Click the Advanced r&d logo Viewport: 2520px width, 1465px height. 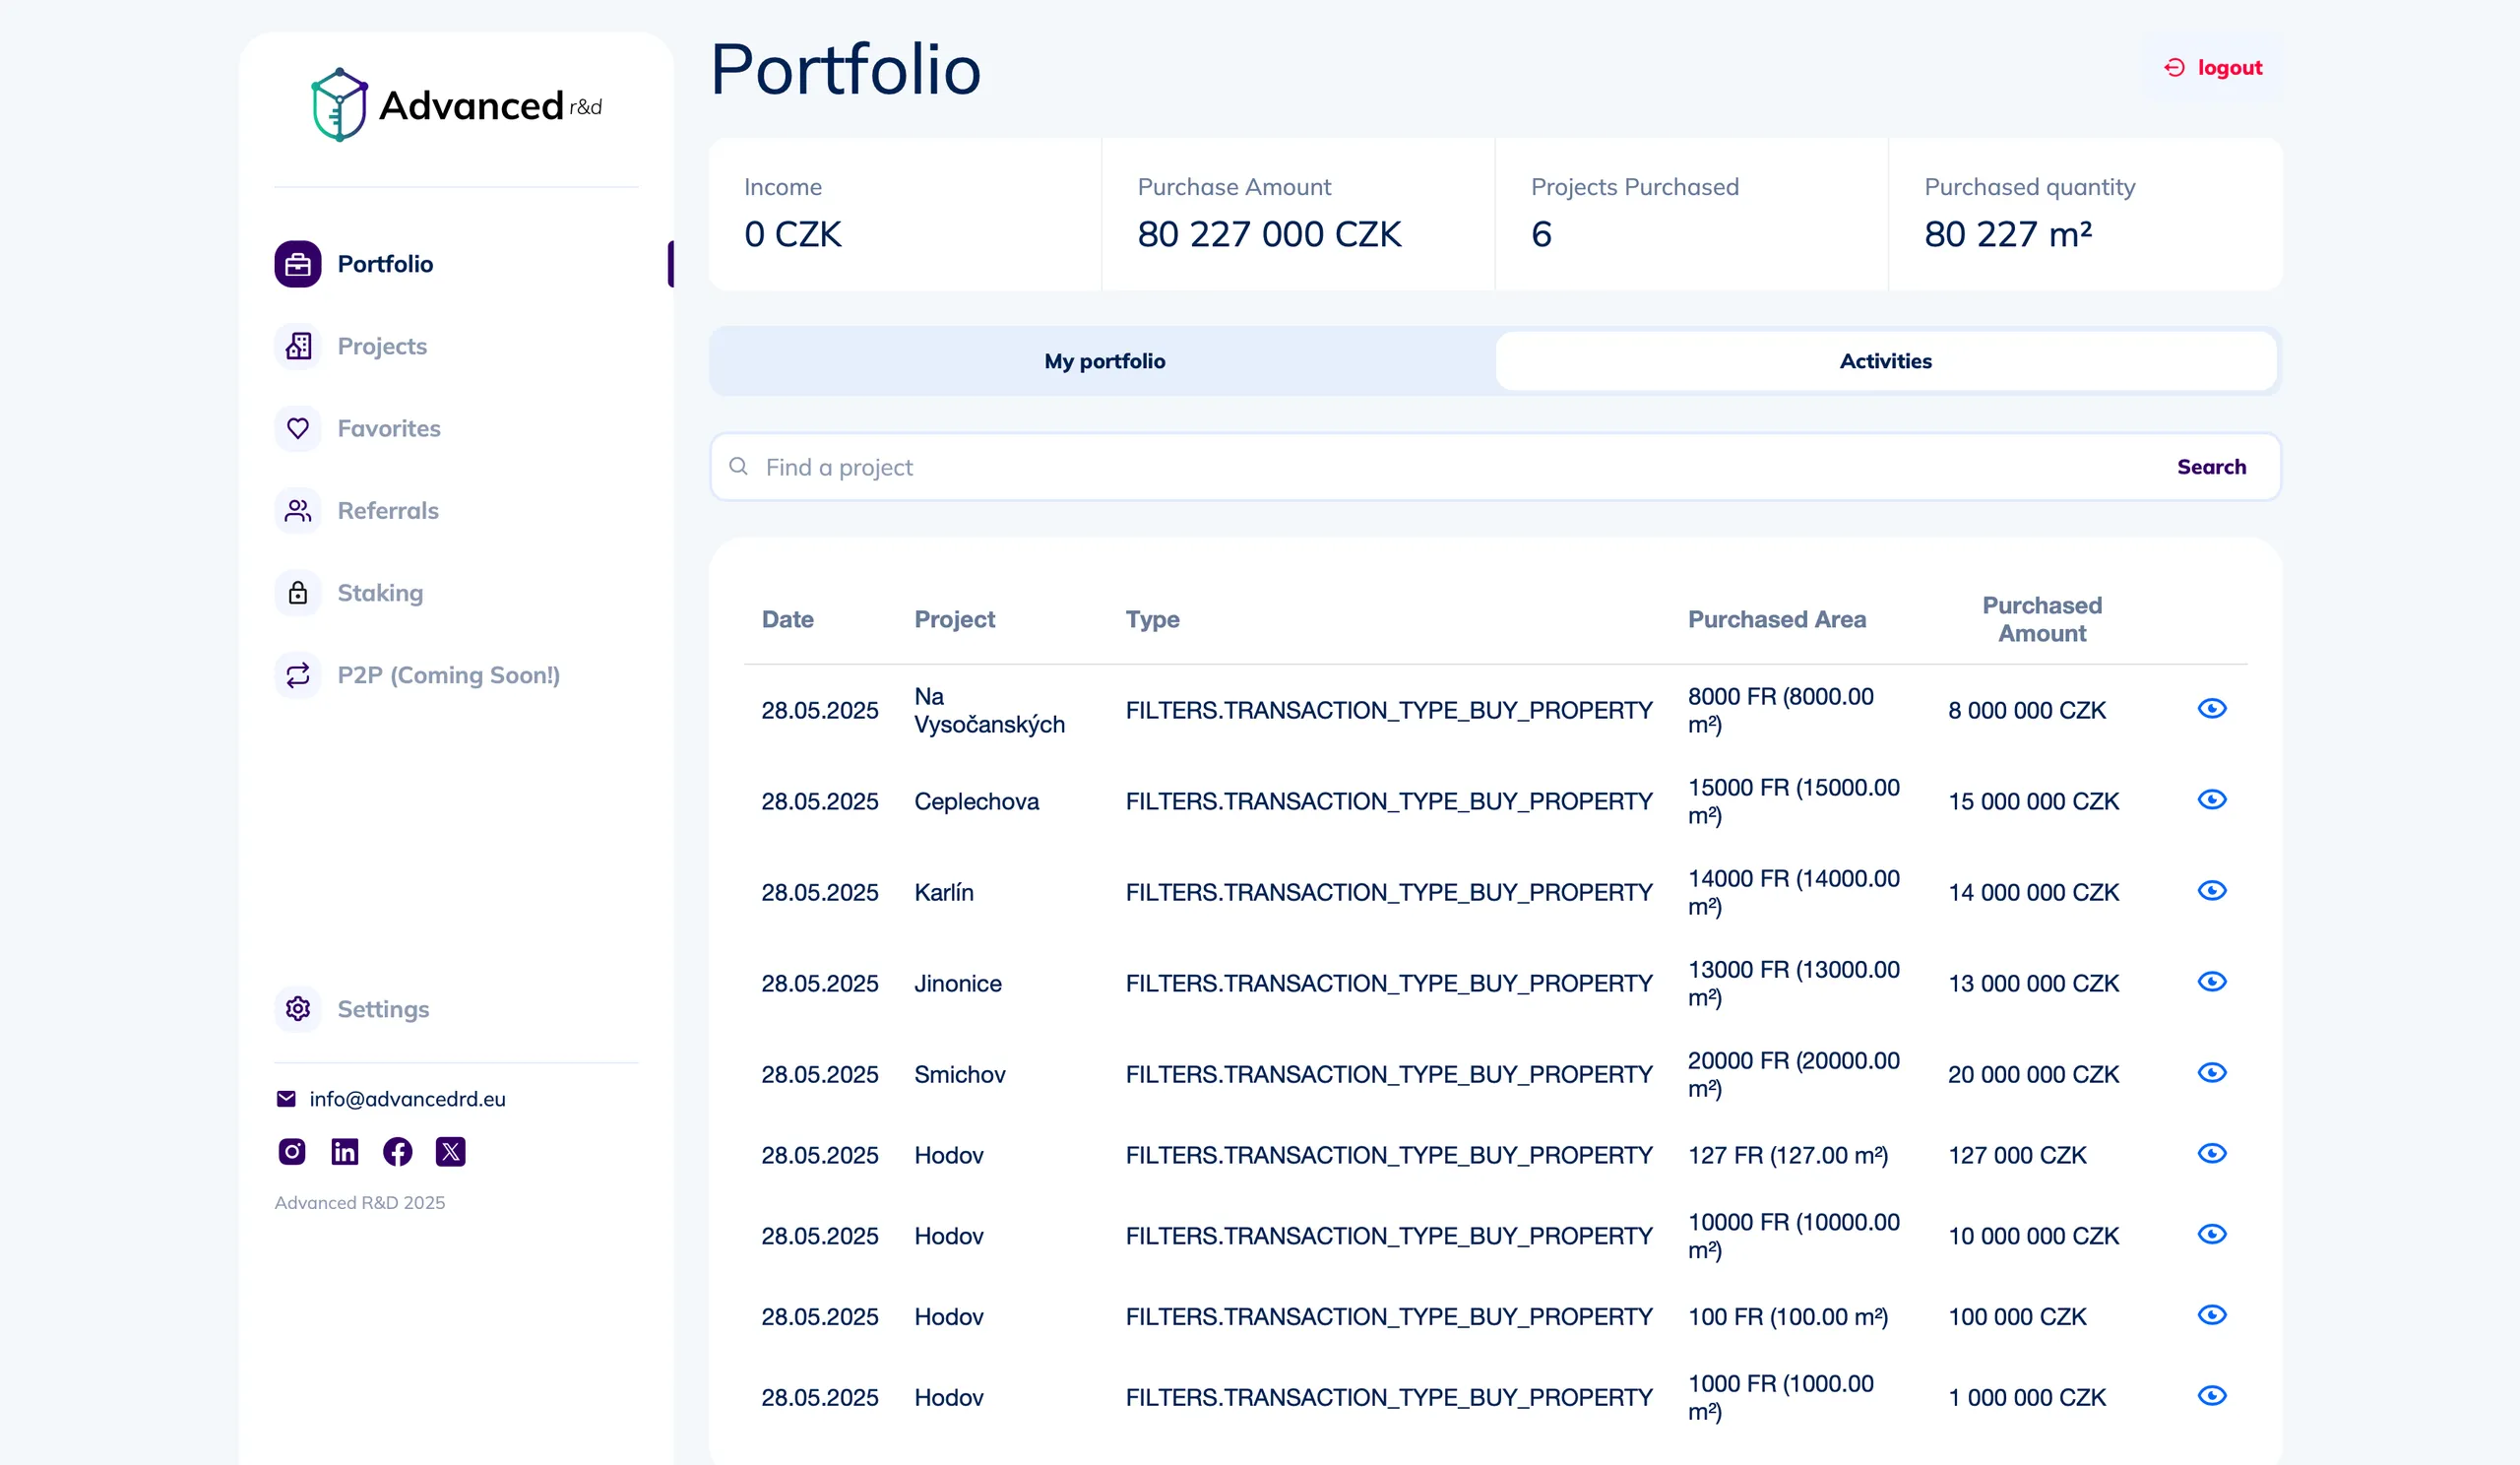tap(455, 104)
